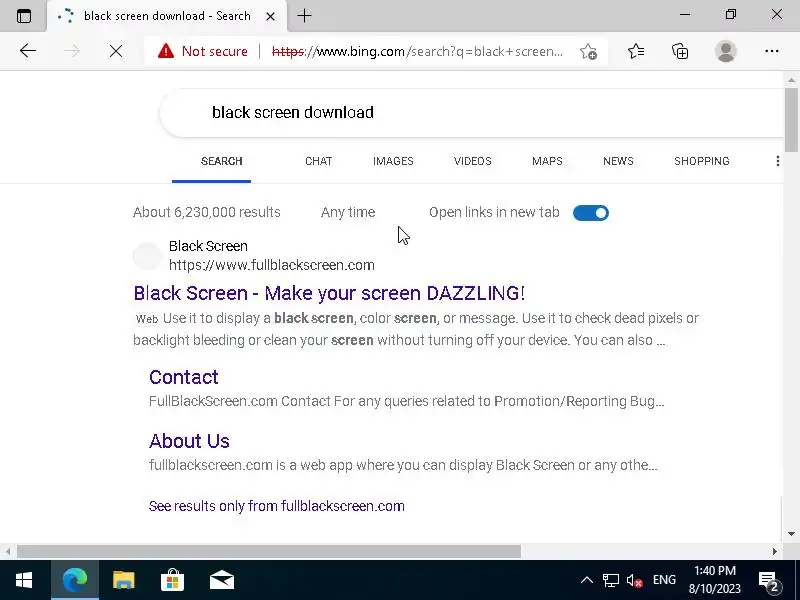Click the scroll right arrow
This screenshot has width=800, height=600.
click(x=774, y=552)
